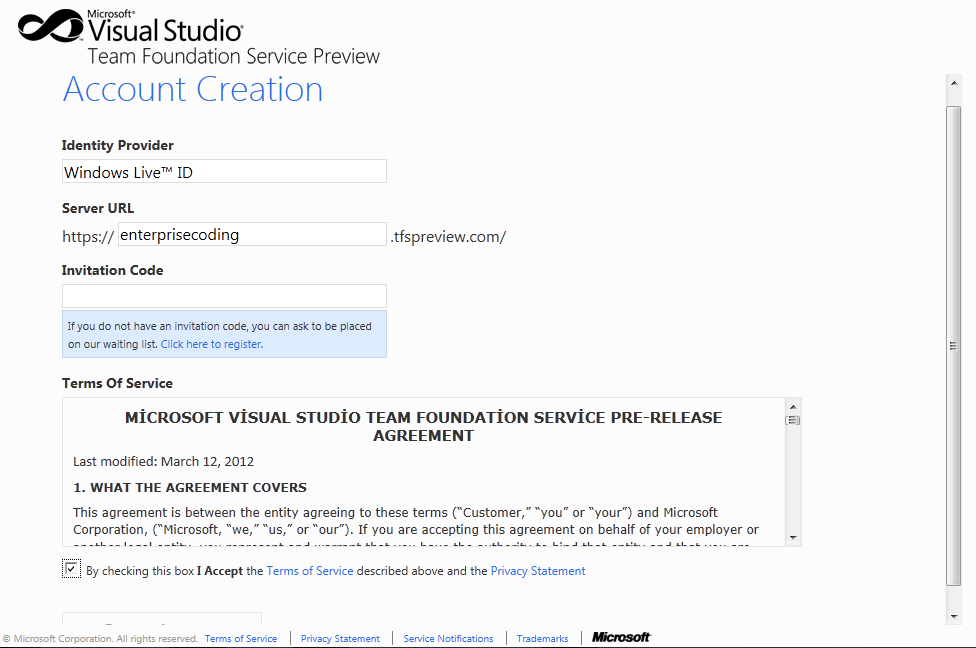Click the Visual Studio infinity logo
The width and height of the screenshot is (976, 648).
(x=50, y=26)
